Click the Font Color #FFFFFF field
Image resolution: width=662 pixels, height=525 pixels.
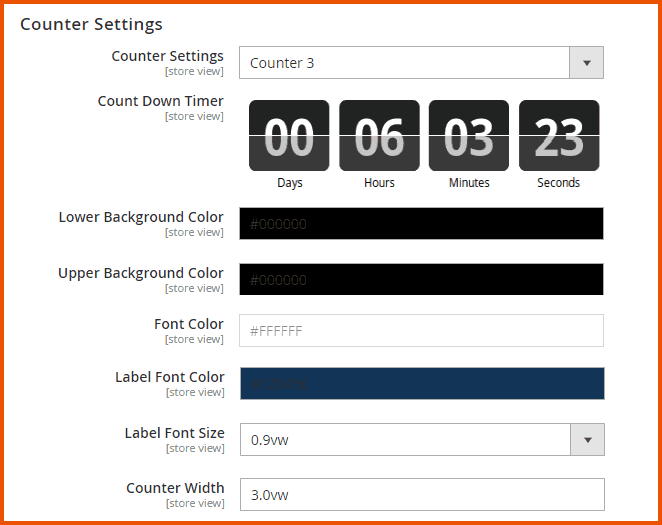point(421,331)
